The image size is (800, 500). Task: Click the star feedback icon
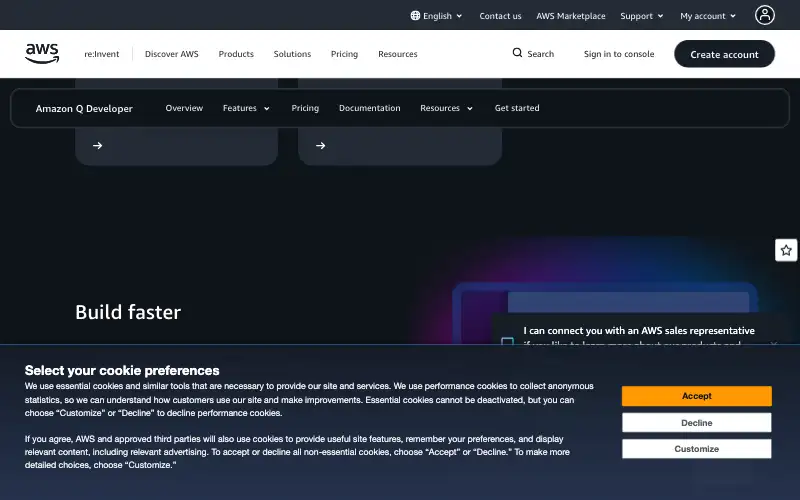click(x=786, y=250)
